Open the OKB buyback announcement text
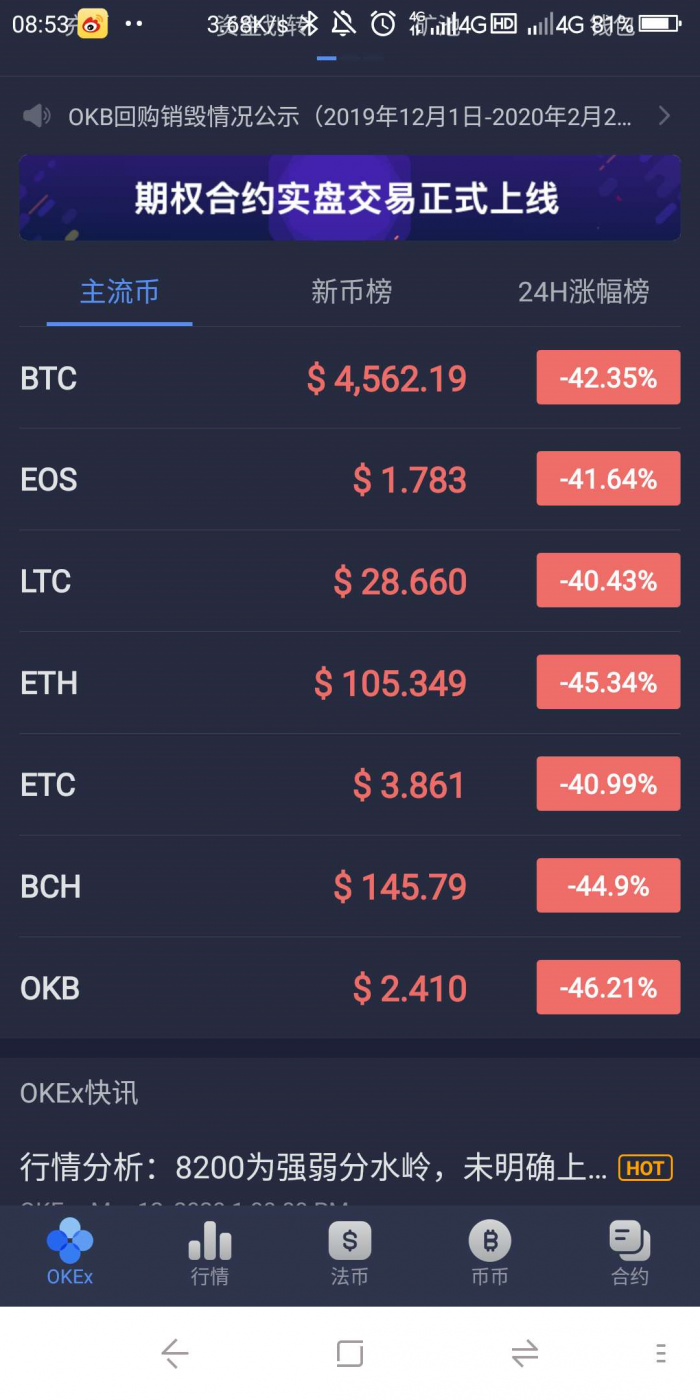 (340, 115)
